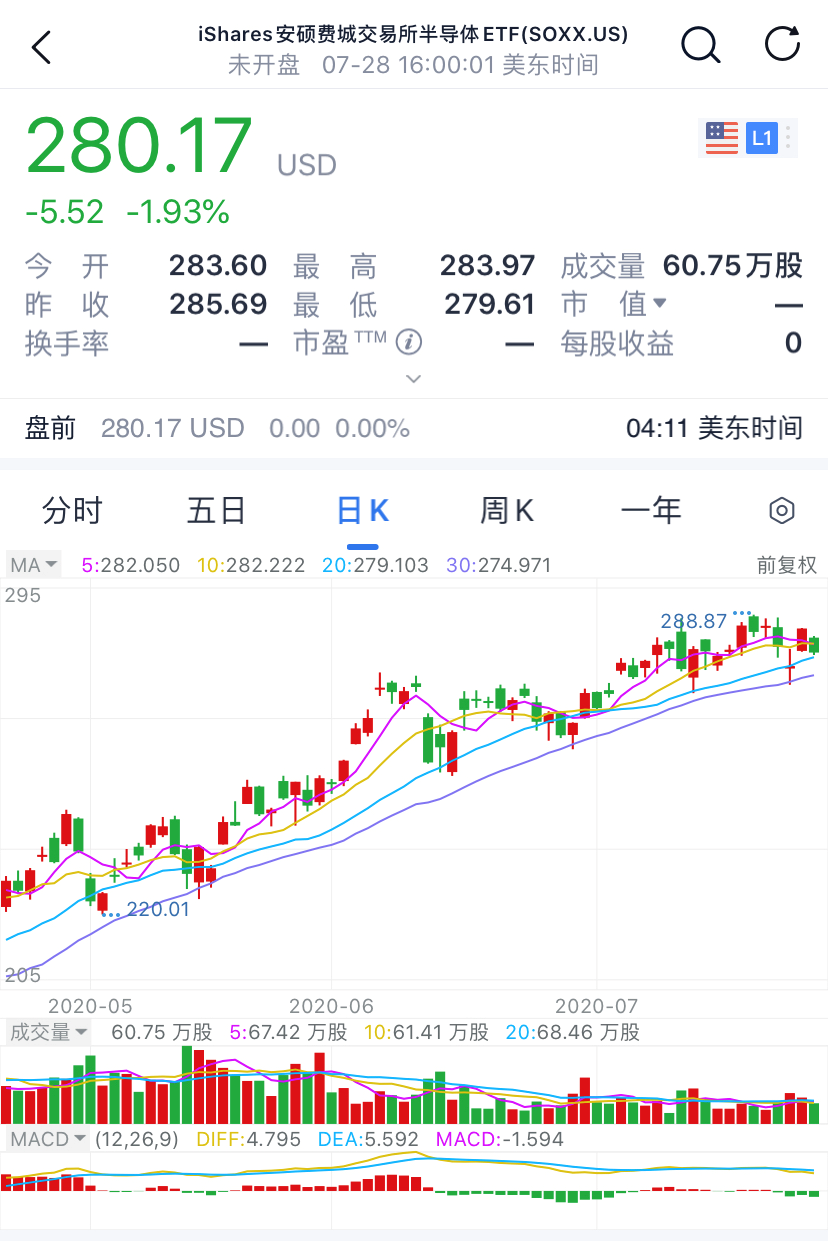Tap the DEA:5.592 MACD value
828x1241 pixels.
click(369, 1139)
